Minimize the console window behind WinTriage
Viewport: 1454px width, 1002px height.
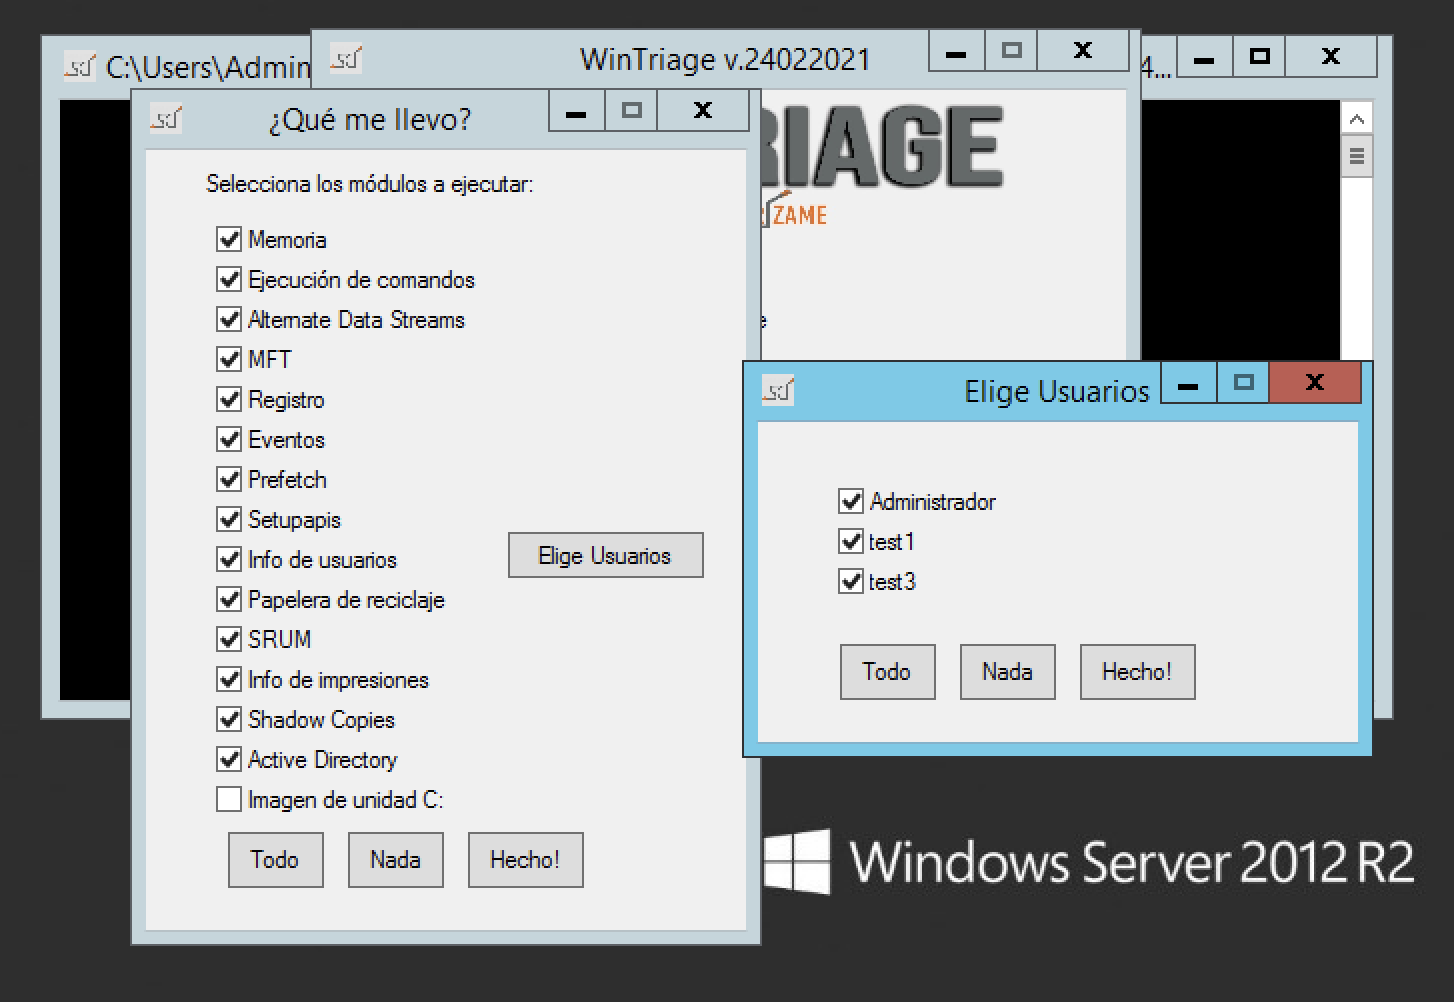click(x=1205, y=57)
